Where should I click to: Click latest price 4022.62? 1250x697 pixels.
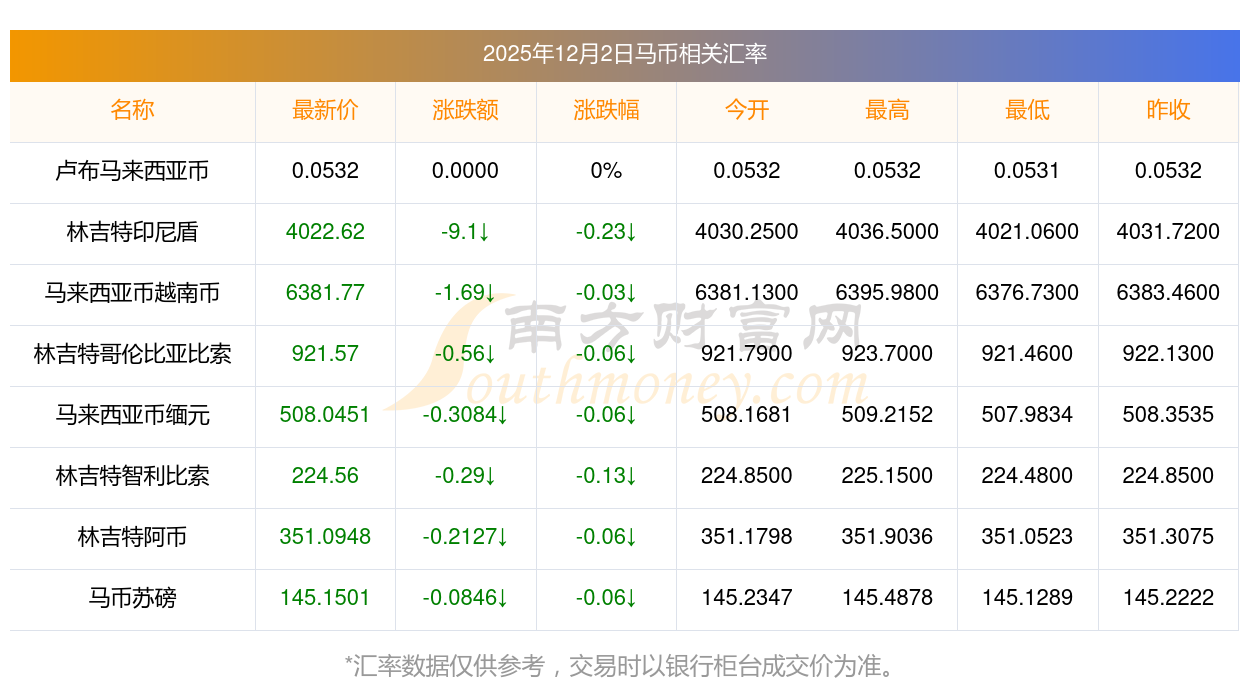point(325,232)
